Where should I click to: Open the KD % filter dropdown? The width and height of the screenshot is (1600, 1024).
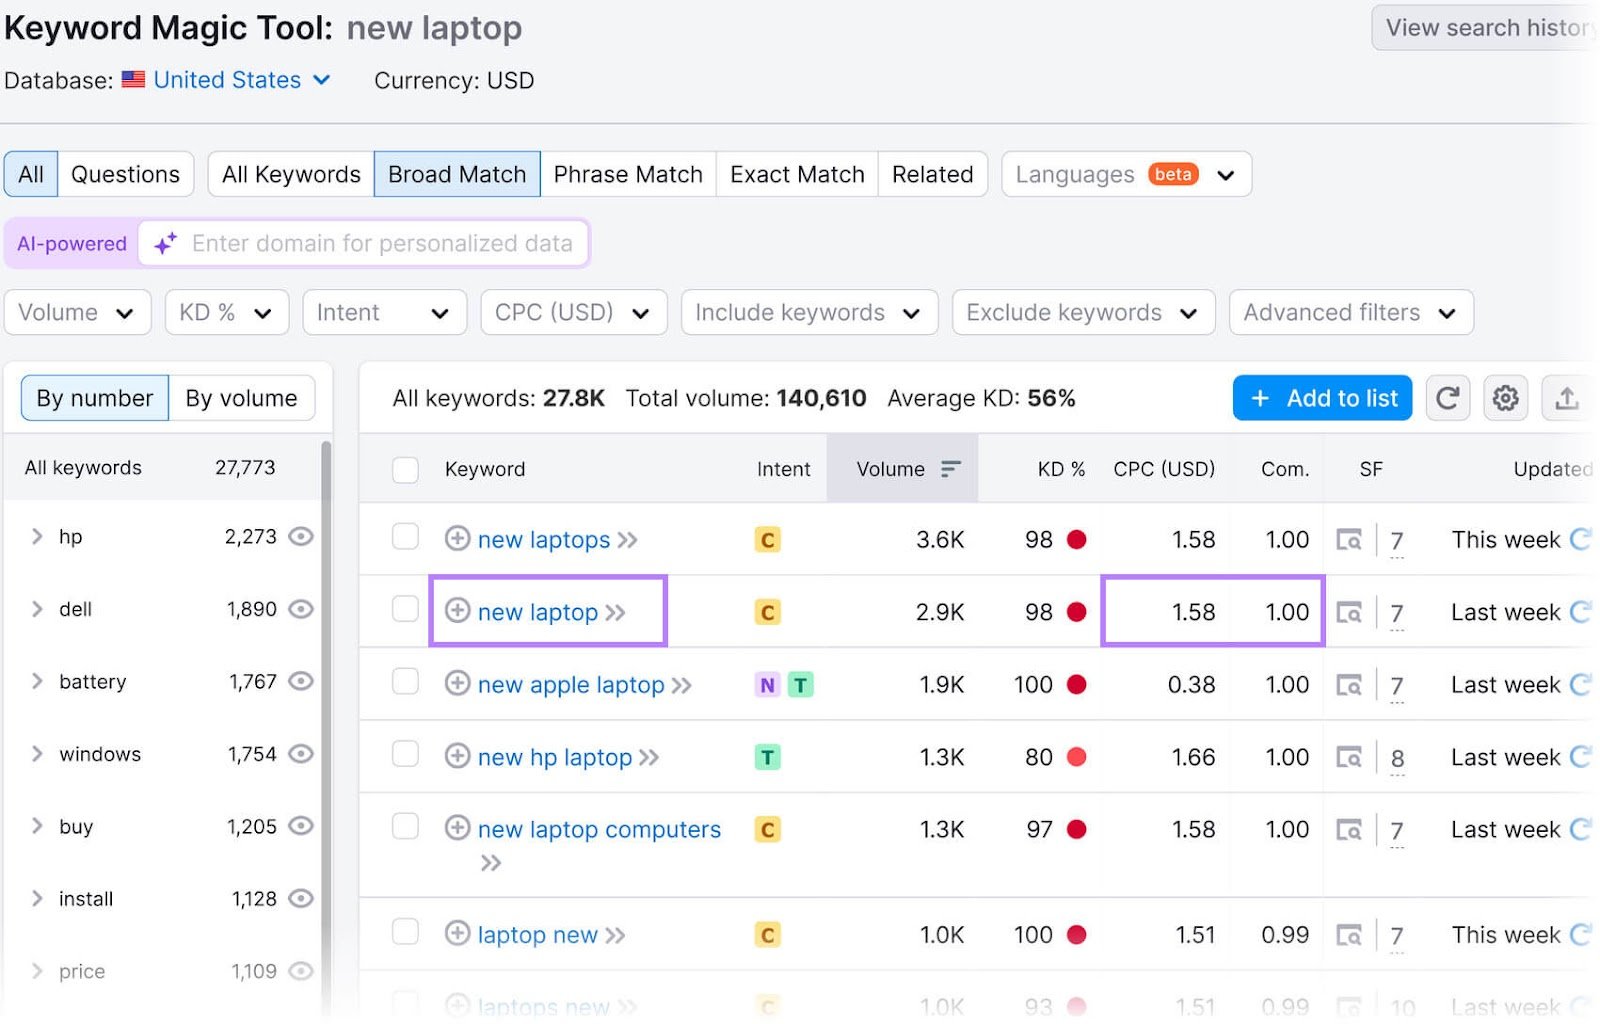pyautogui.click(x=227, y=312)
